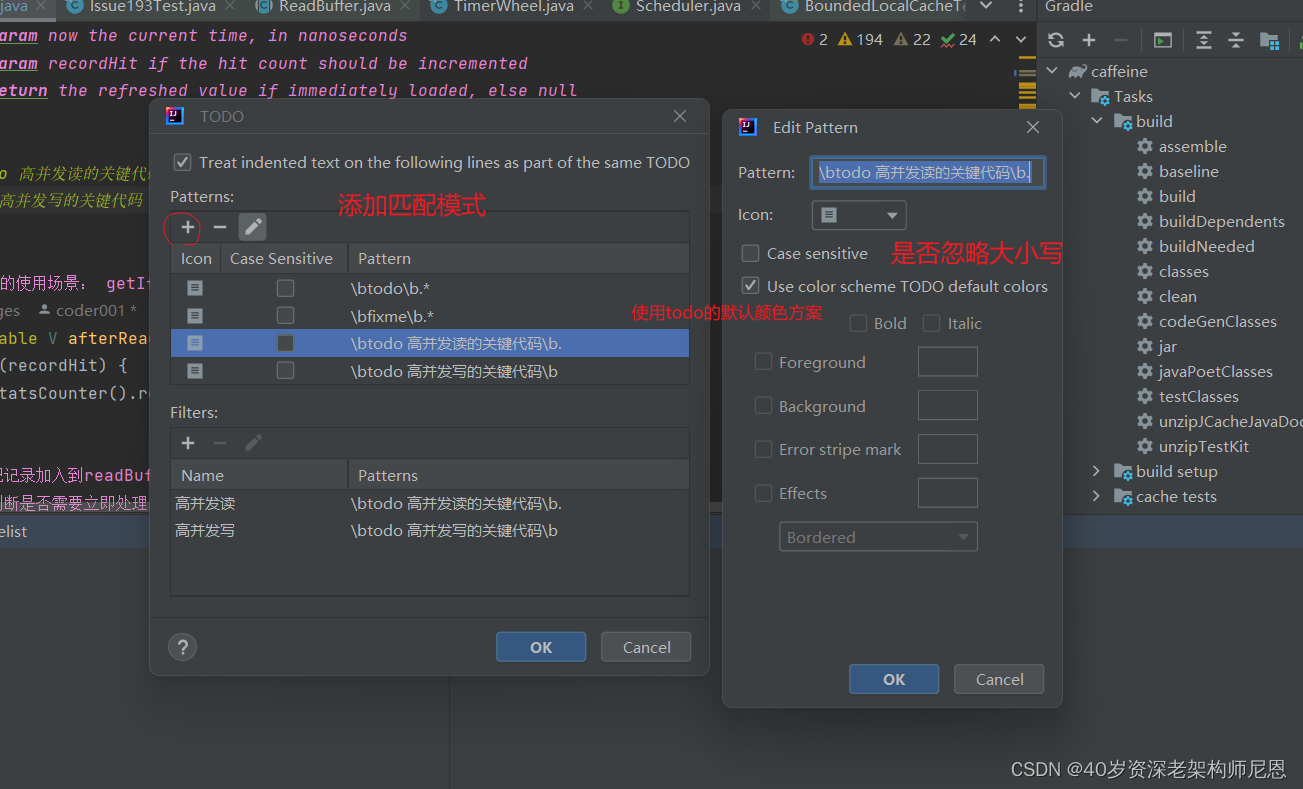Toggle the Bold checkbox
Screen dimensions: 1303x789
click(857, 323)
